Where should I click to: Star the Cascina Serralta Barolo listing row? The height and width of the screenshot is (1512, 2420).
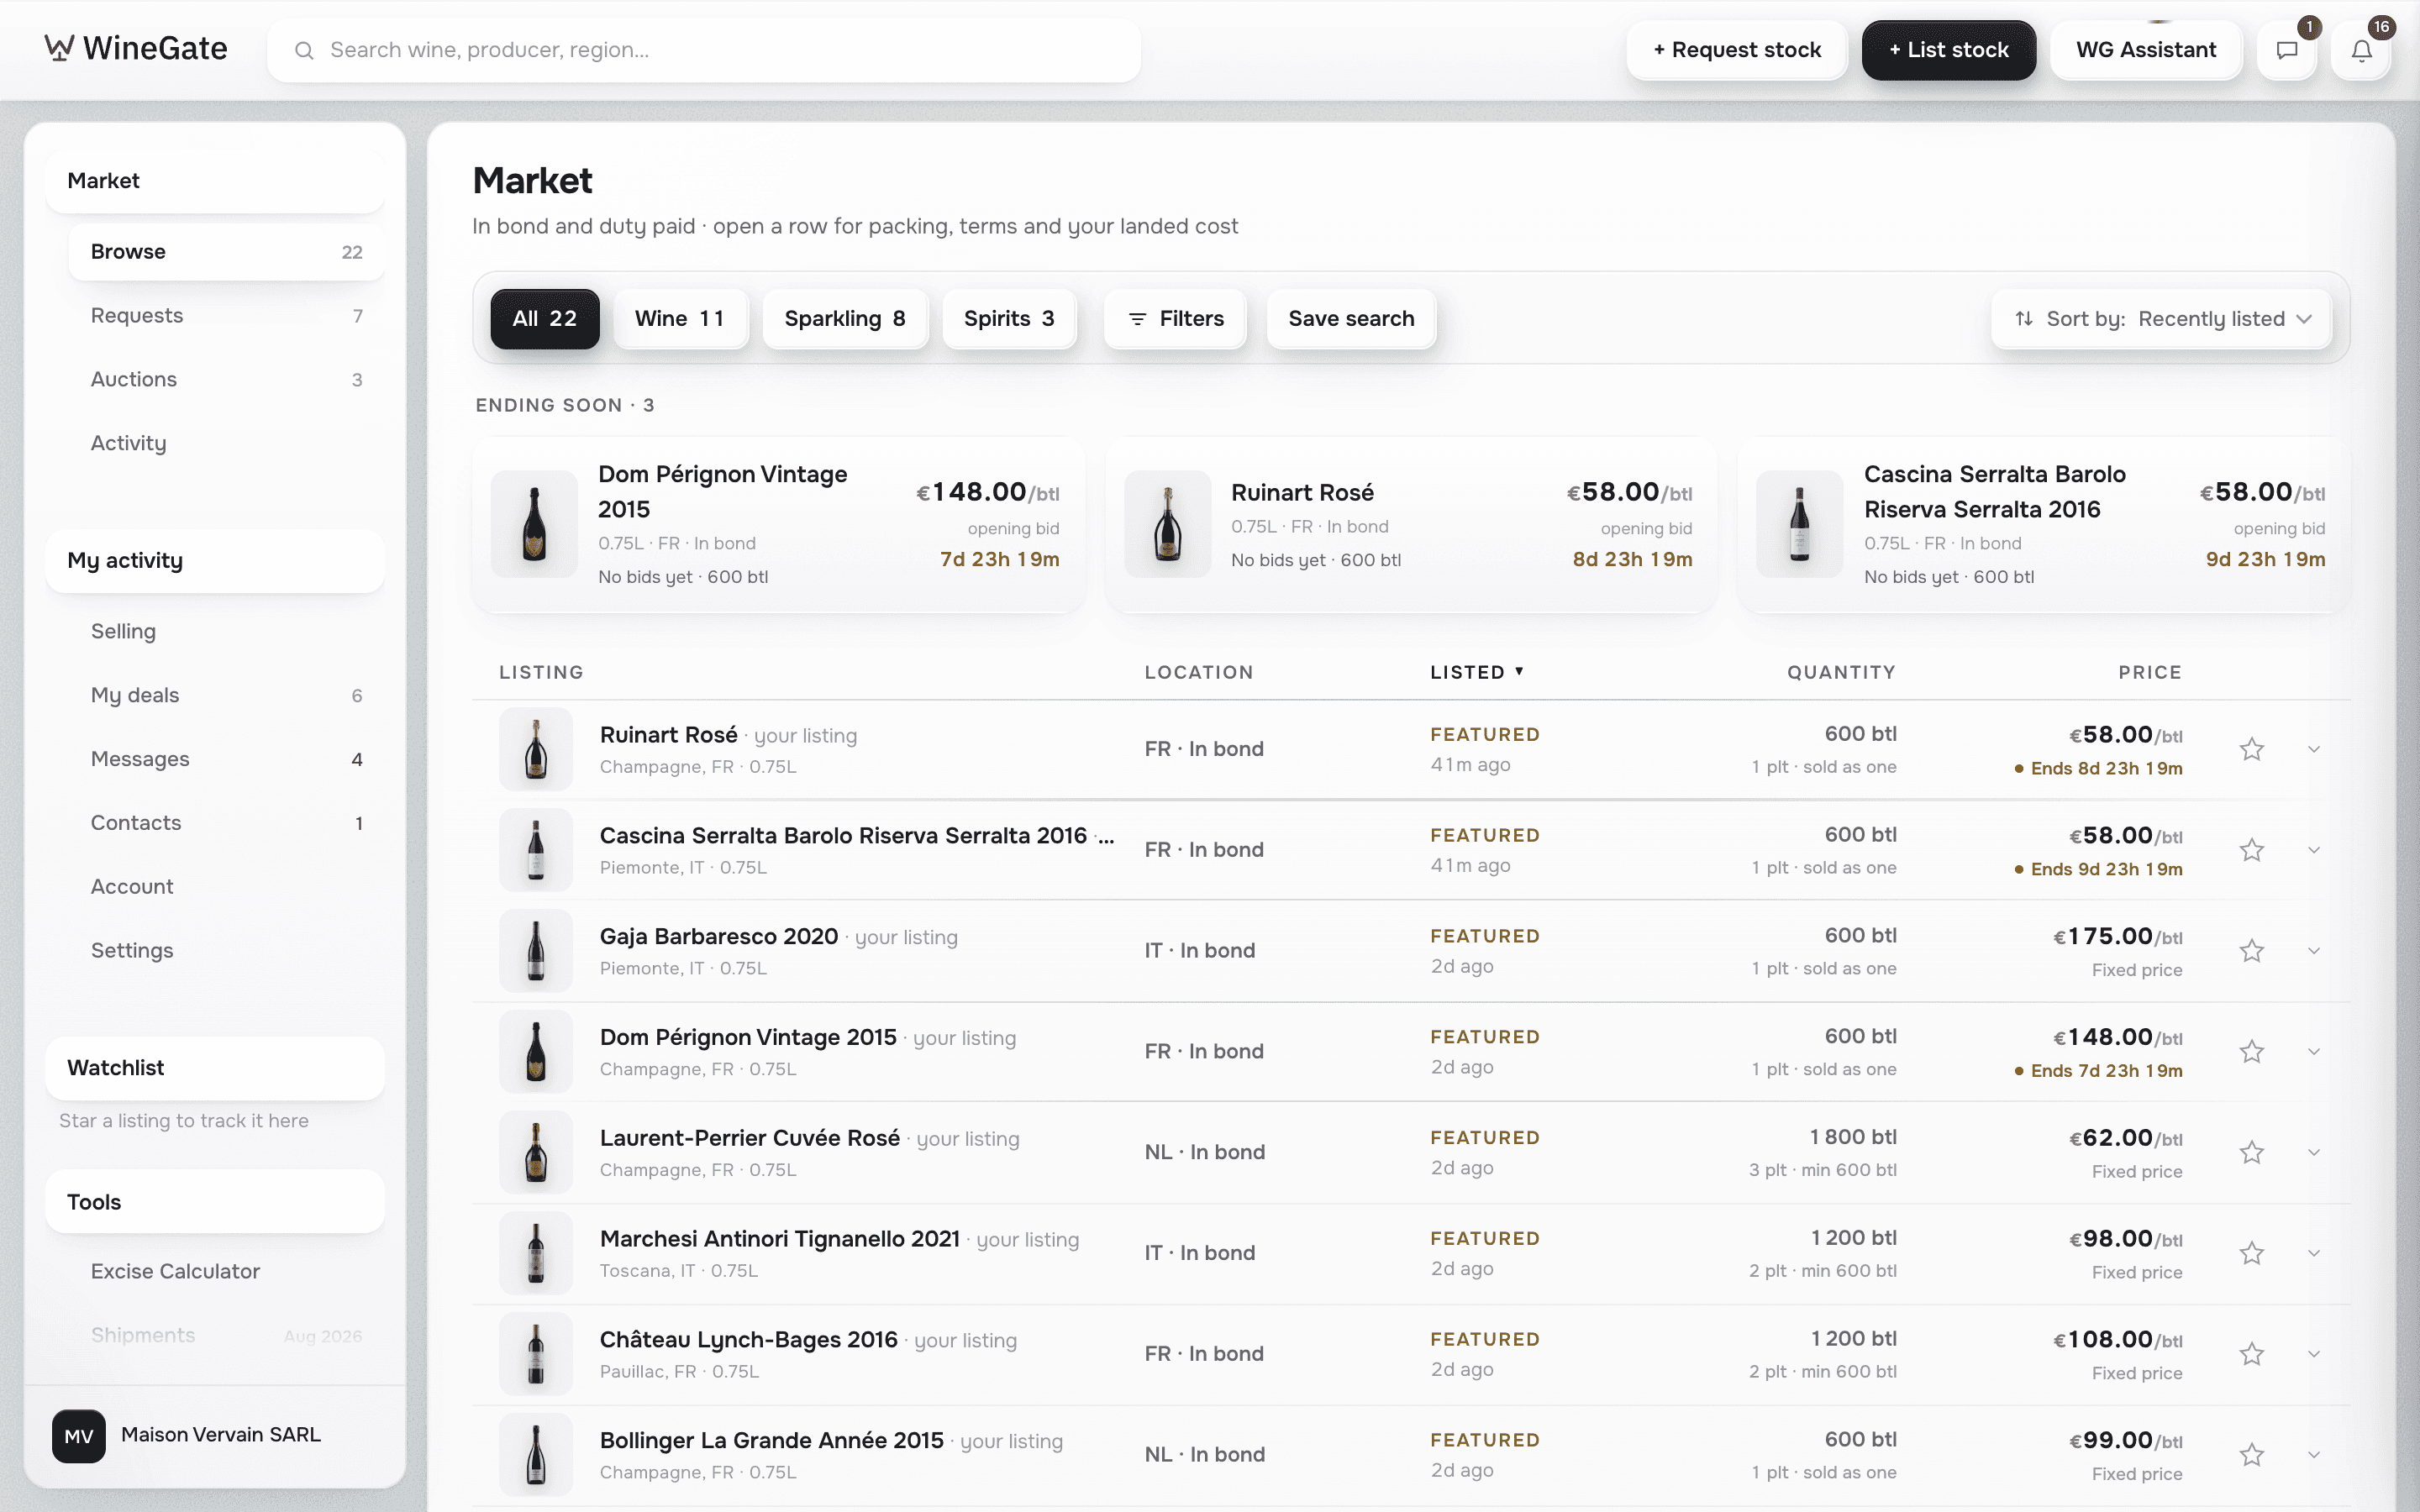point(2251,850)
